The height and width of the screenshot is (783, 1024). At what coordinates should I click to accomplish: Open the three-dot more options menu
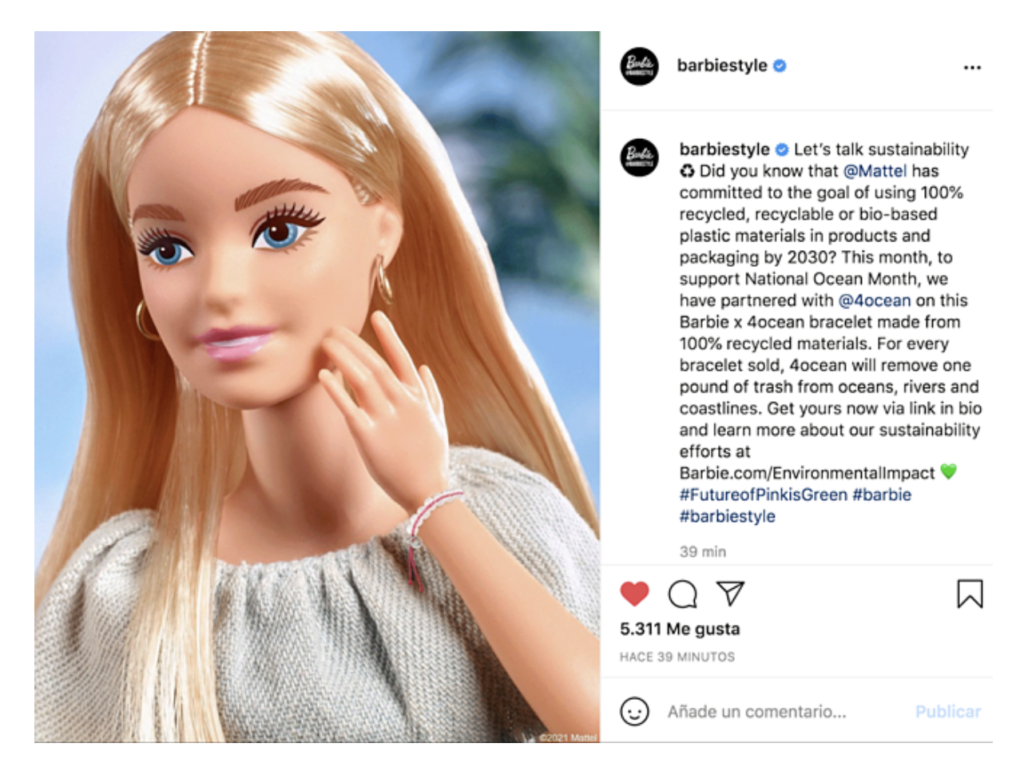click(x=972, y=67)
